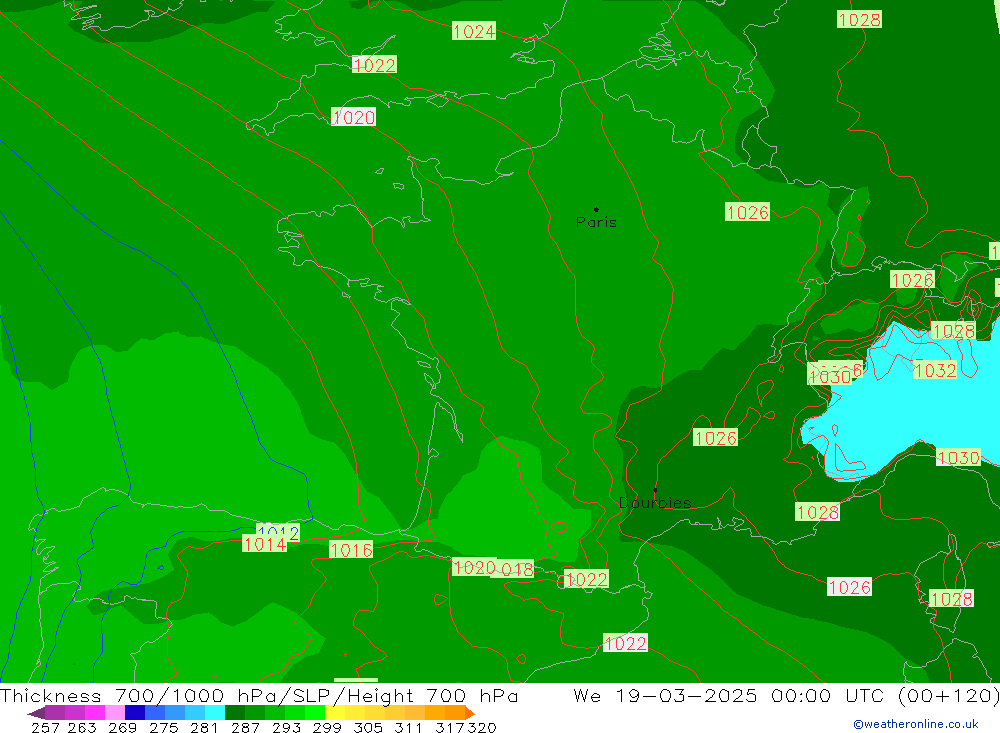
Task: Click the Dourbies location marker dot
Action: pyautogui.click(x=655, y=490)
